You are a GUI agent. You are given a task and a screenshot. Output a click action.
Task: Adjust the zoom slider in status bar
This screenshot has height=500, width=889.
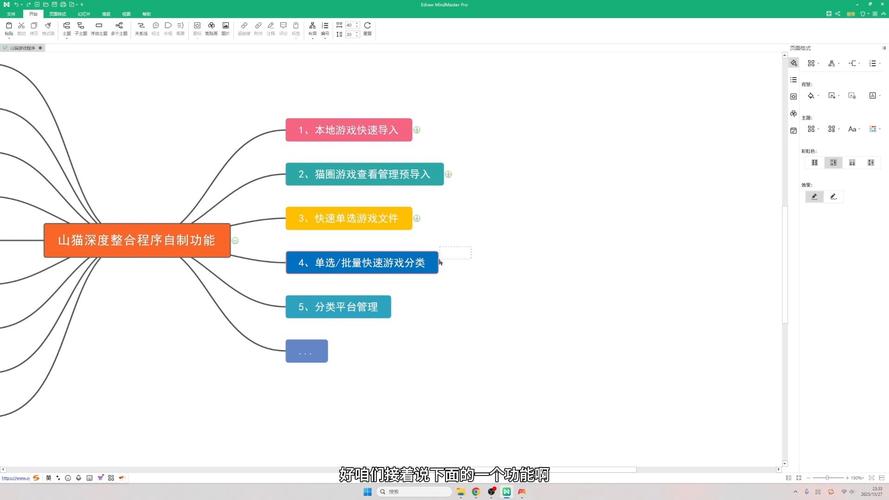click(x=828, y=478)
